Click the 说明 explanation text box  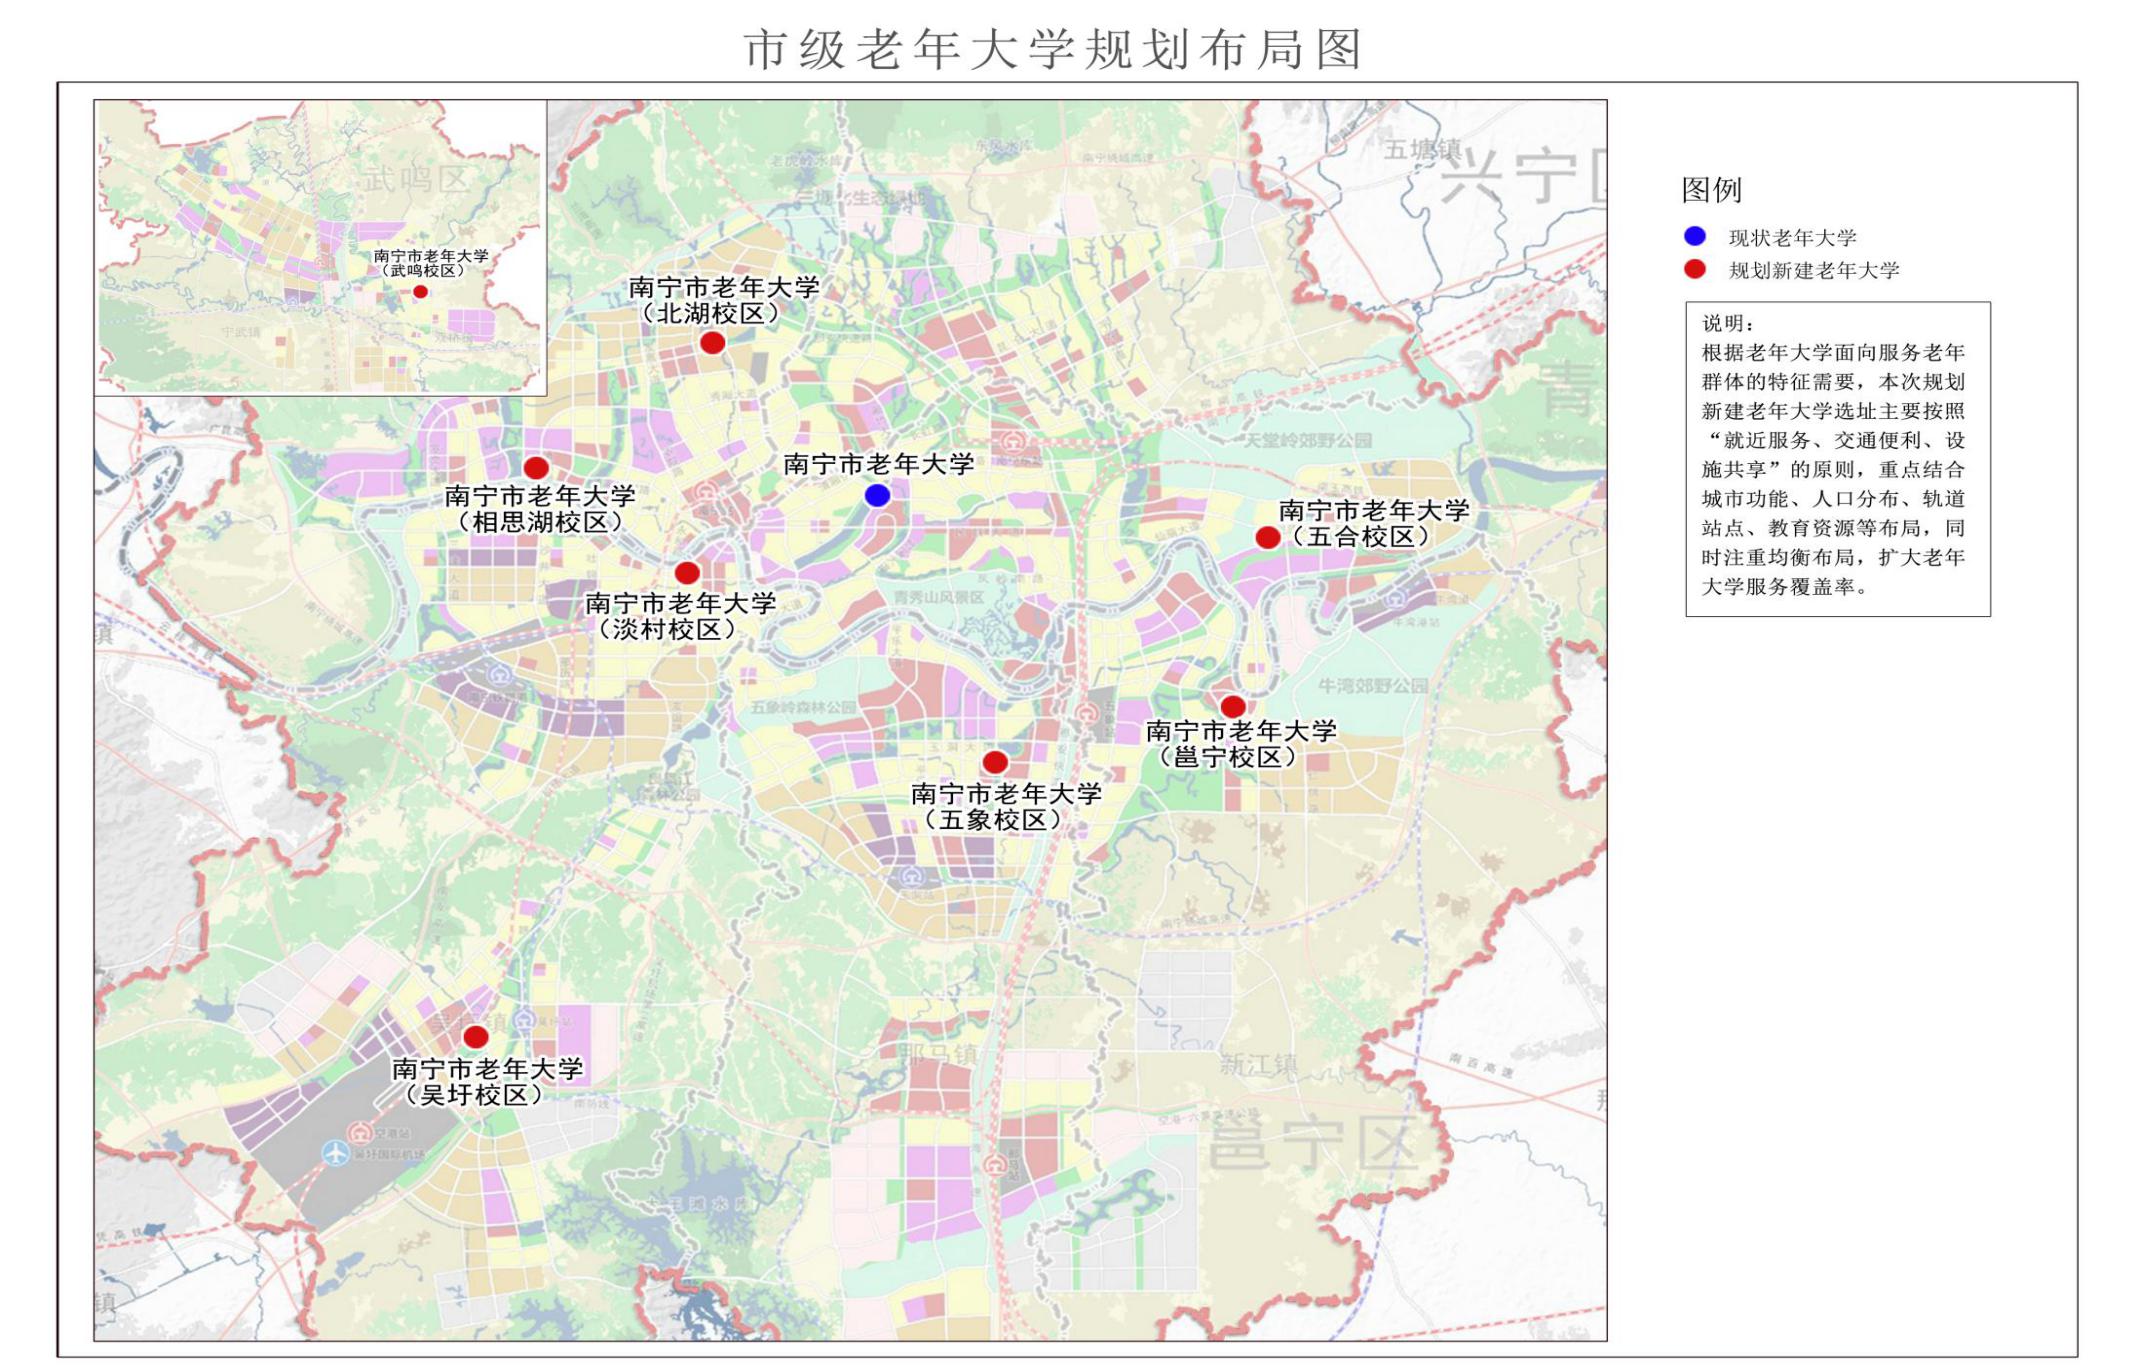[1837, 458]
